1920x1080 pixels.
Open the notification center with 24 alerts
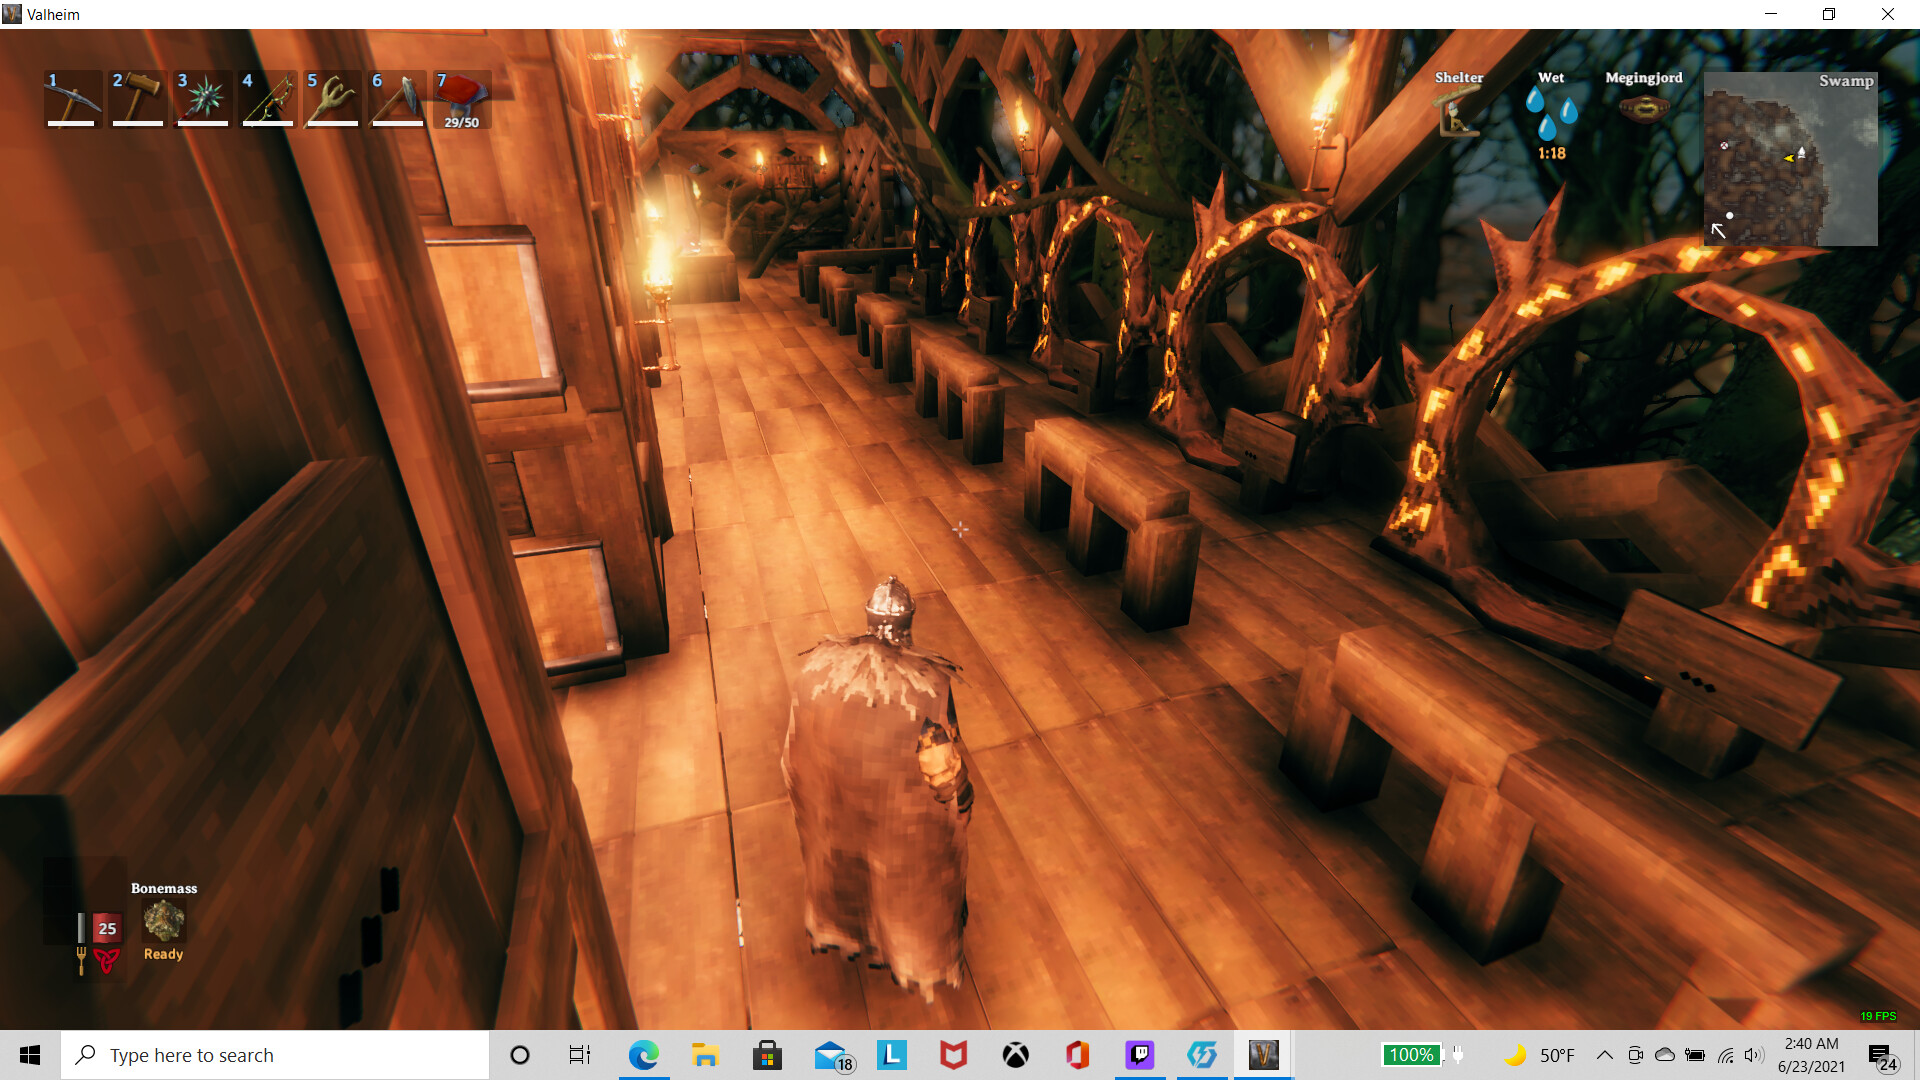point(1881,1056)
